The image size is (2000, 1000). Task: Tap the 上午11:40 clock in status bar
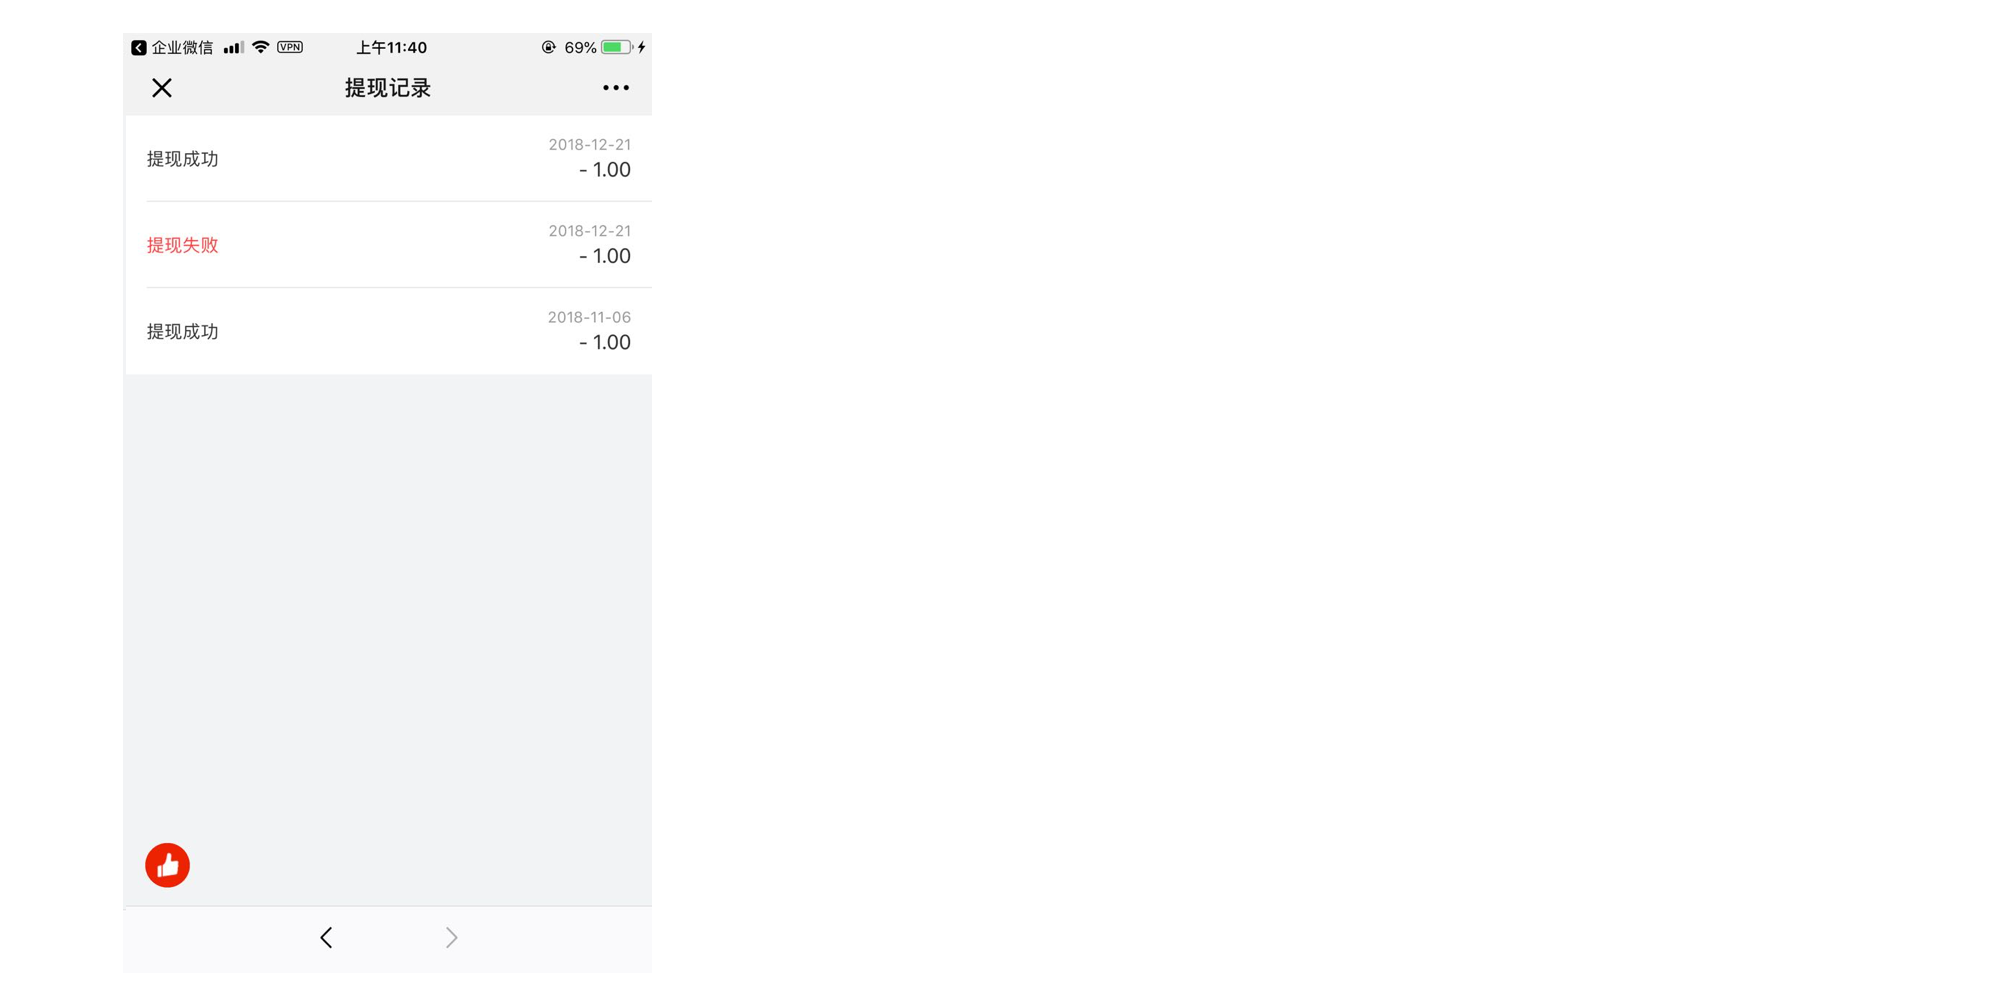point(392,47)
